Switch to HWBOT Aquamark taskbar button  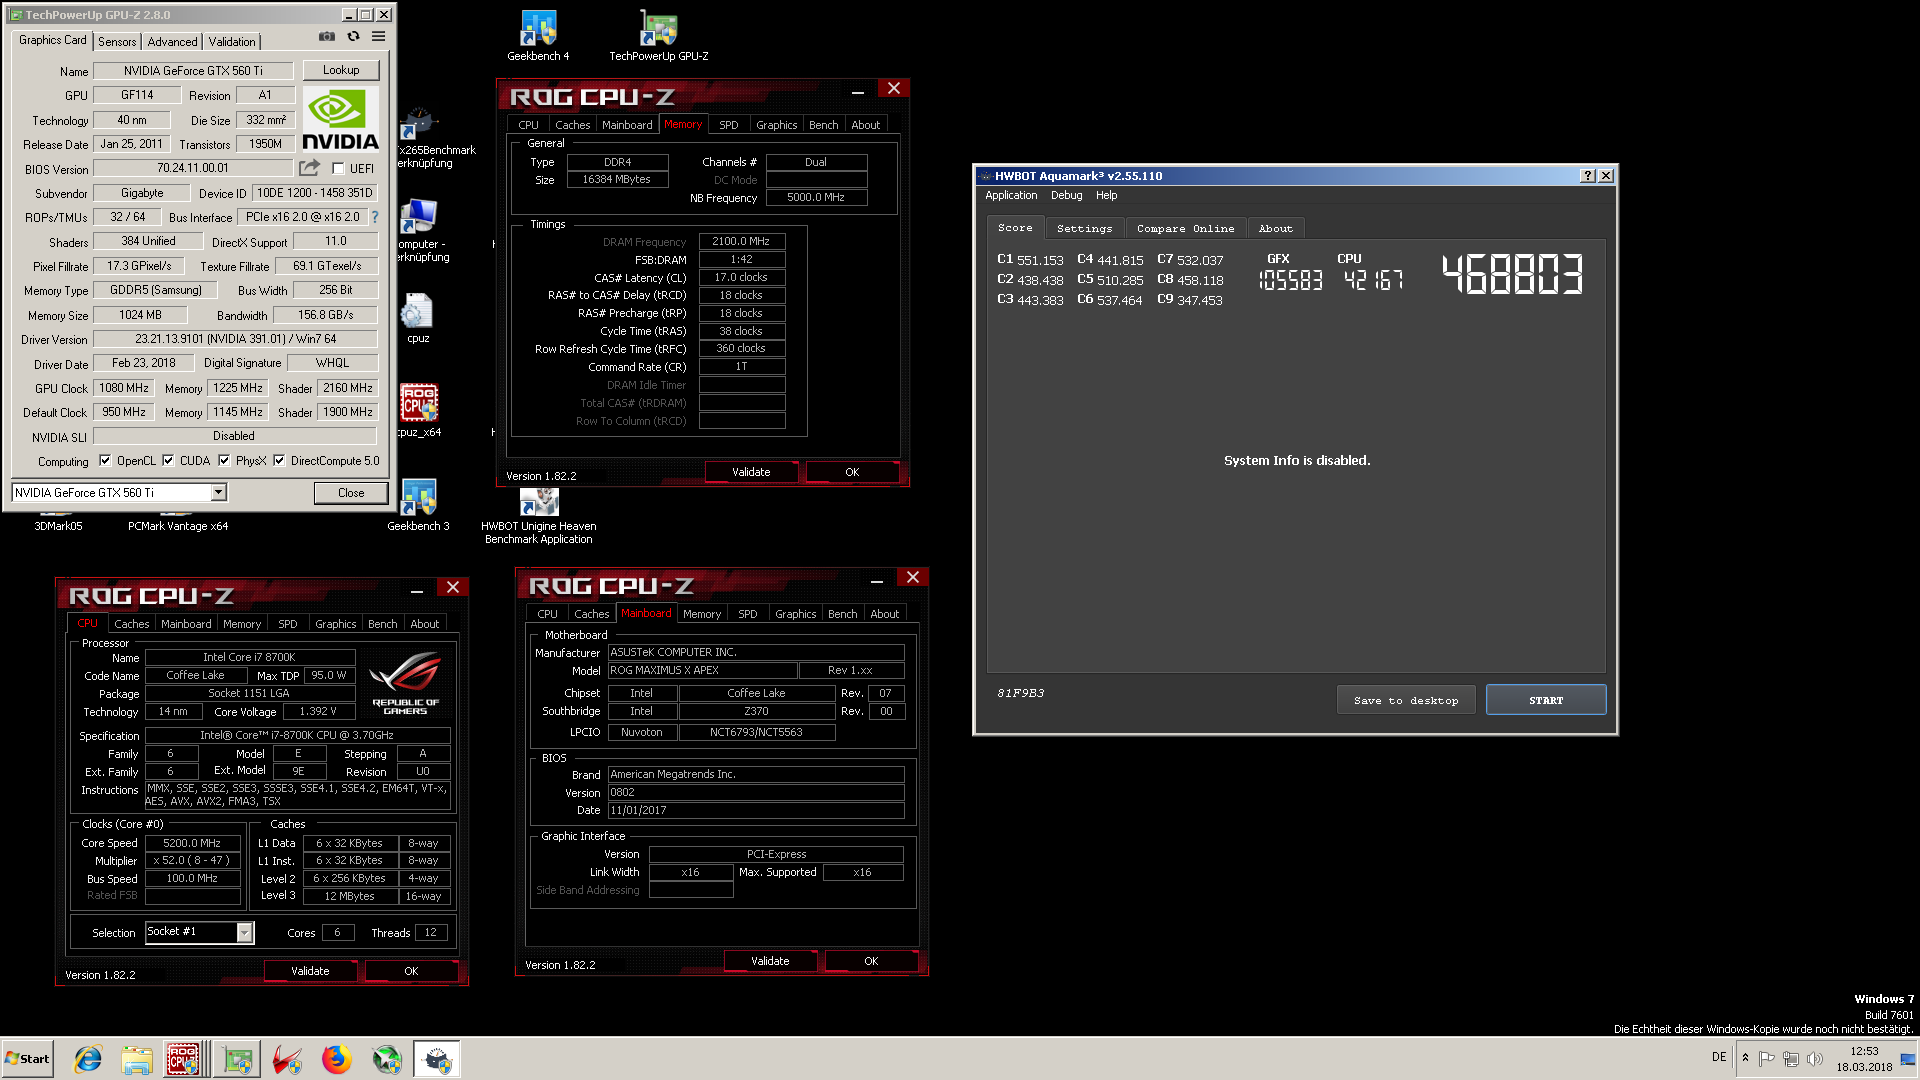[x=438, y=1059]
